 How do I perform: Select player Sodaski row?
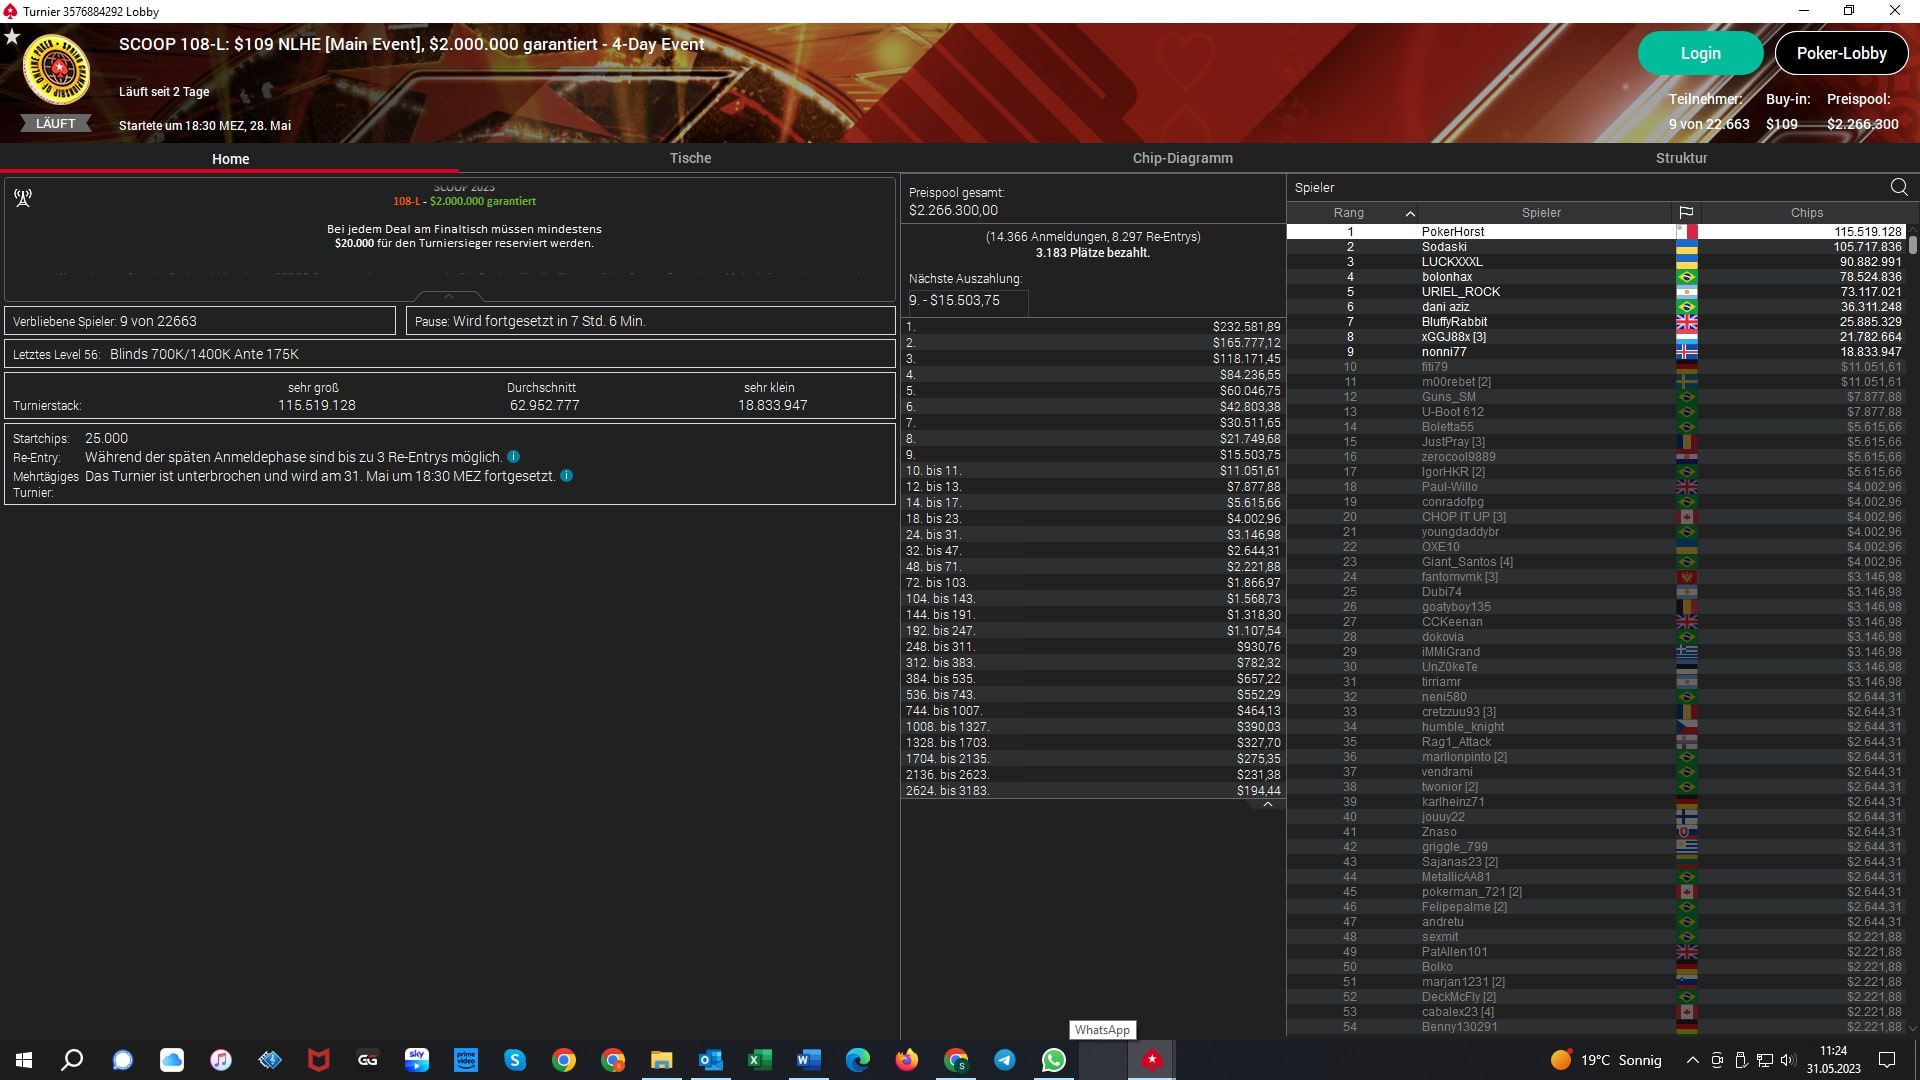point(1596,247)
